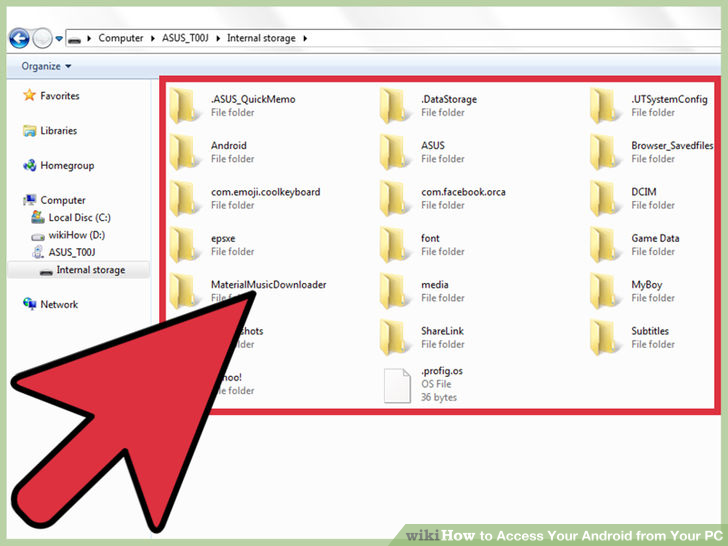Click the Network icon in sidebar

click(29, 304)
